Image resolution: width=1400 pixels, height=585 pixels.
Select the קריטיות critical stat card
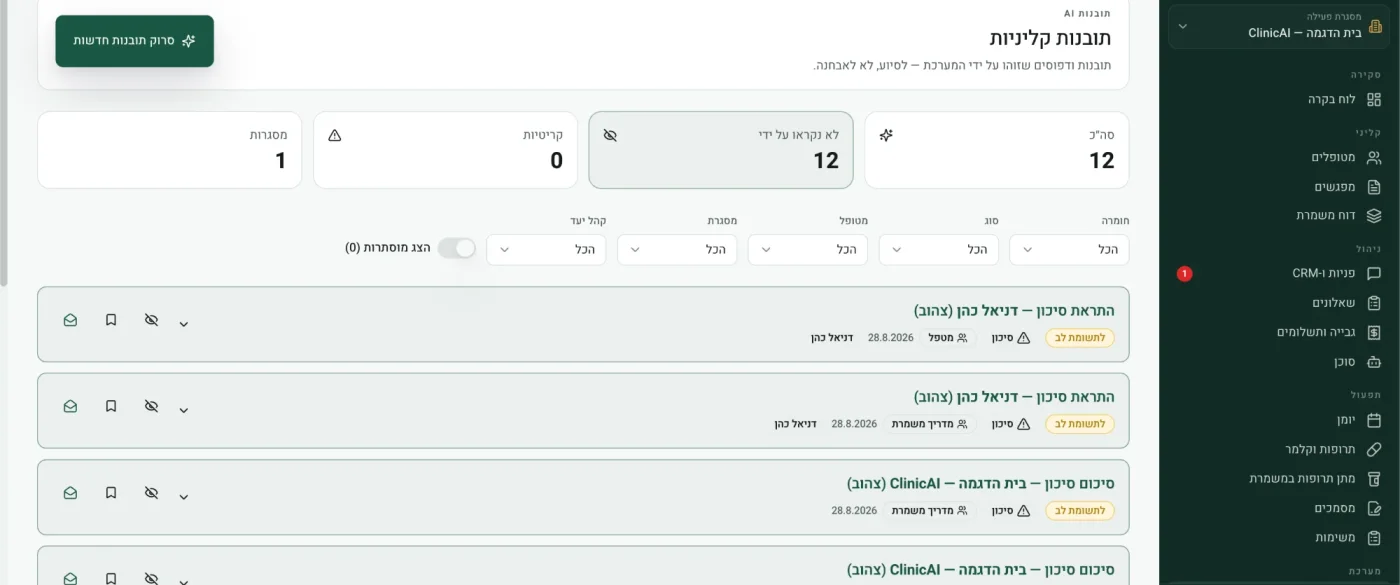click(445, 150)
